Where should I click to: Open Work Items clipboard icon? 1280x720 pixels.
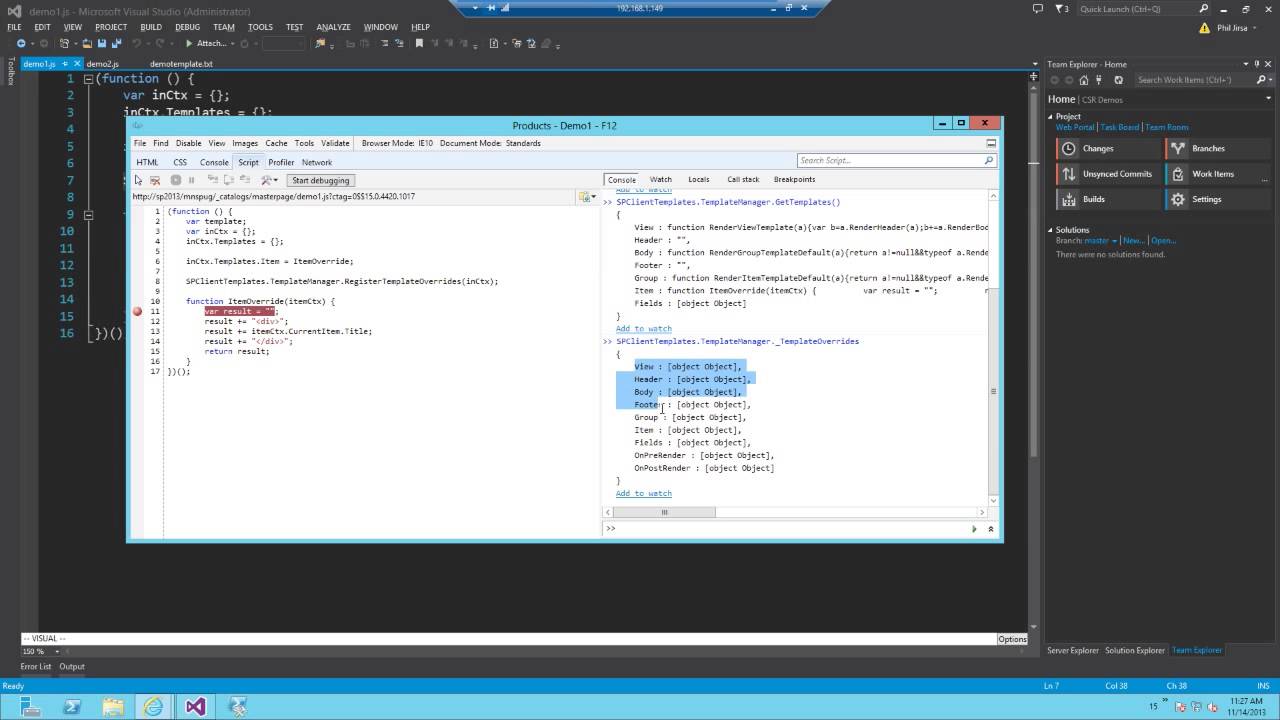(x=1178, y=174)
